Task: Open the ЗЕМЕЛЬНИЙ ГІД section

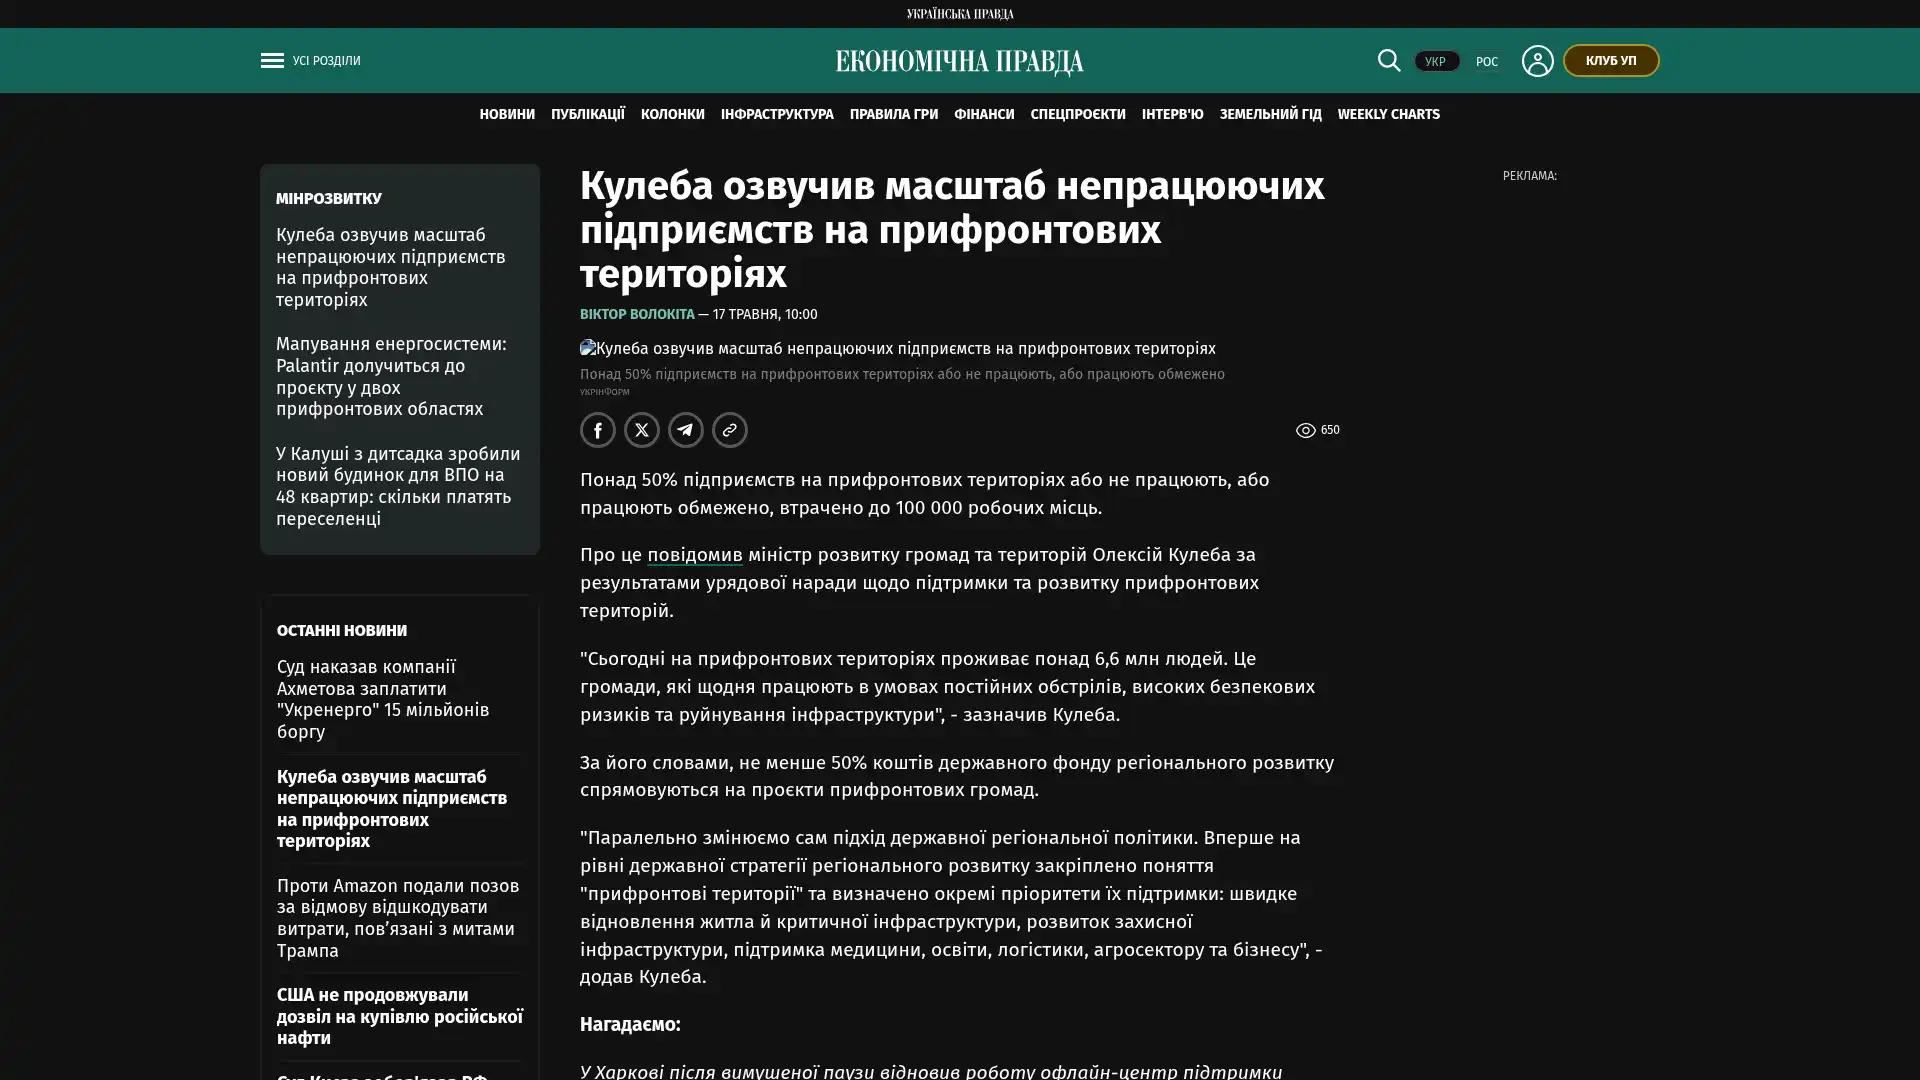Action: 1270,114
